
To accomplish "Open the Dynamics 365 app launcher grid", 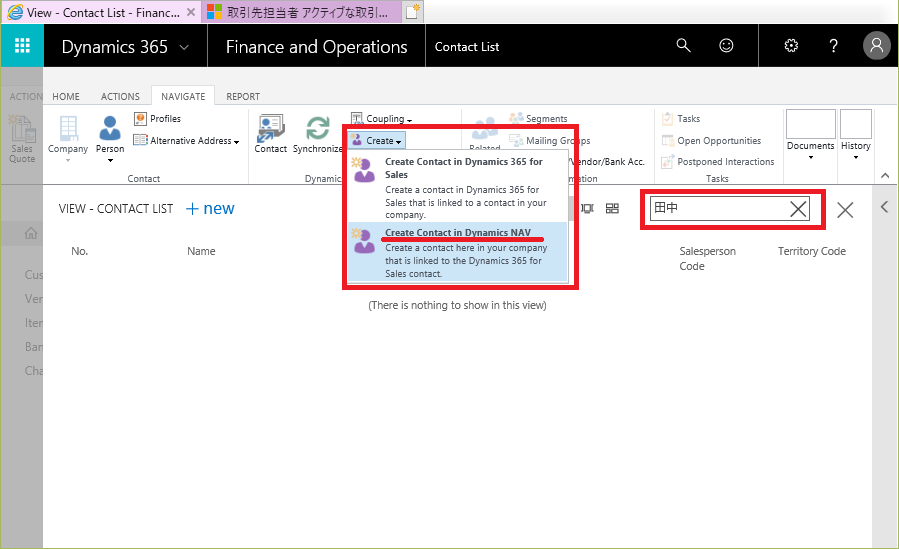I will point(22,45).
